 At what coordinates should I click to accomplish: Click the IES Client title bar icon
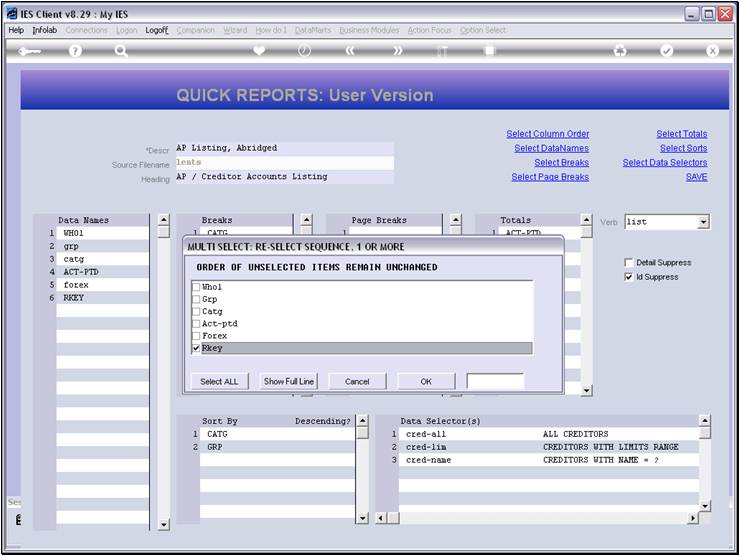tap(12, 14)
